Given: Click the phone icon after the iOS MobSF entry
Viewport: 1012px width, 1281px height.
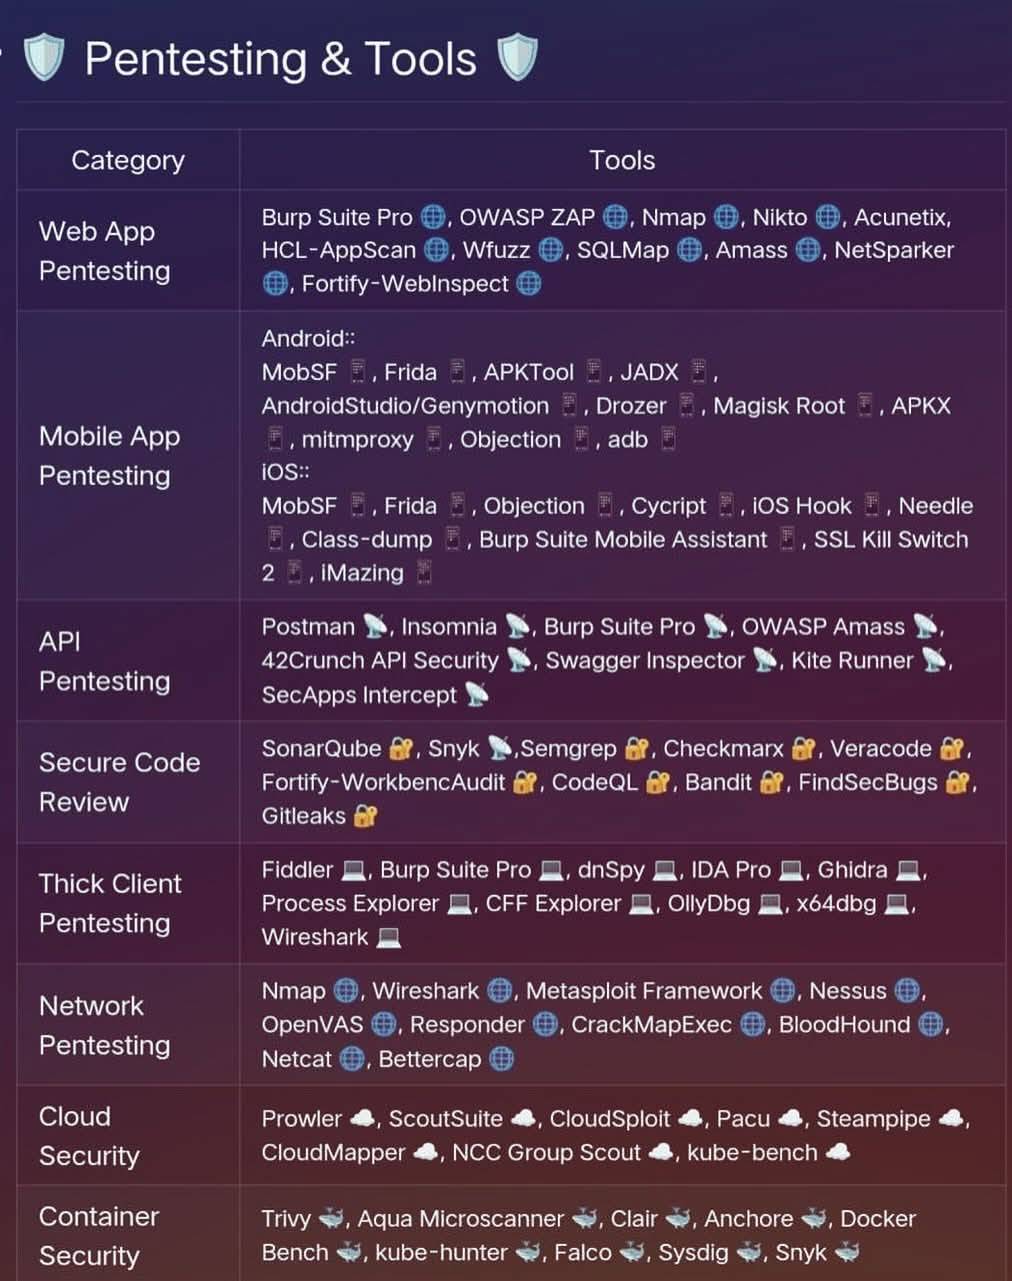Looking at the screenshot, I should (x=357, y=506).
